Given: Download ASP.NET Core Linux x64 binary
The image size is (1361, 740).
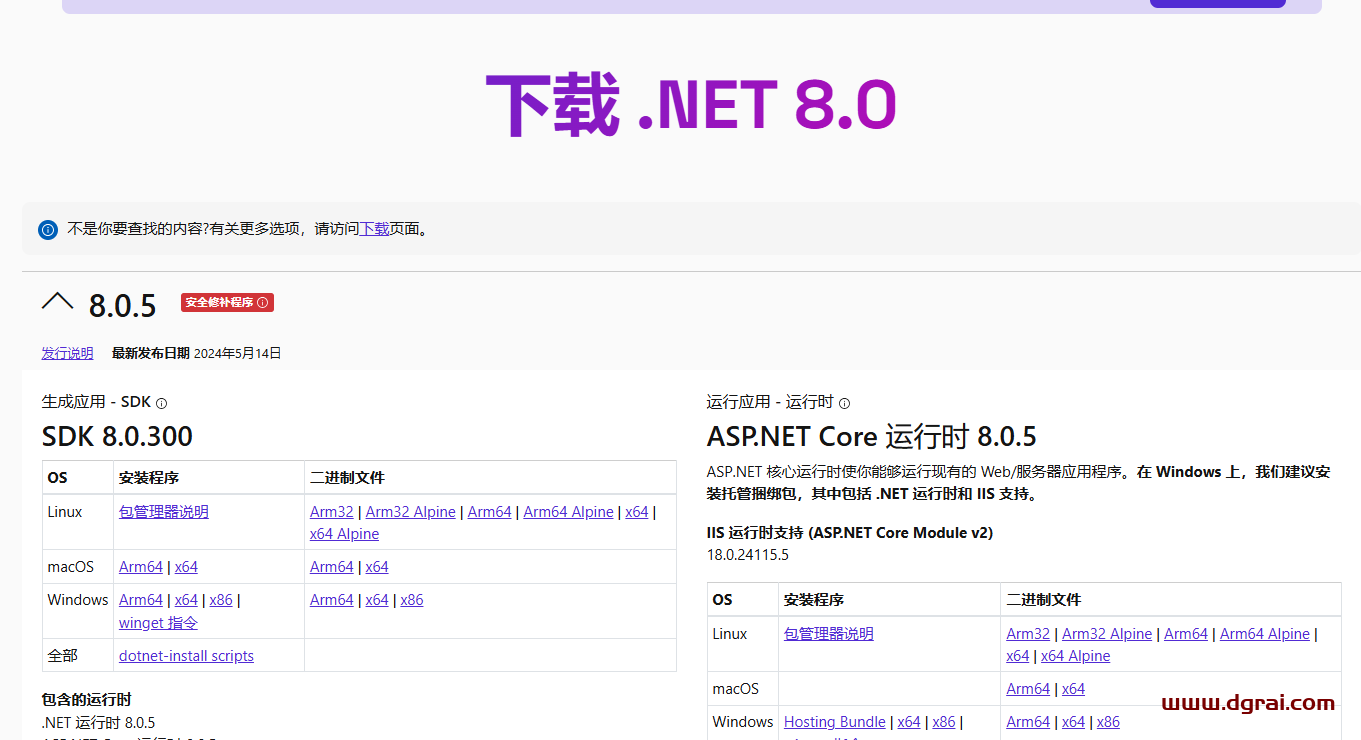Looking at the screenshot, I should [x=1018, y=656].
